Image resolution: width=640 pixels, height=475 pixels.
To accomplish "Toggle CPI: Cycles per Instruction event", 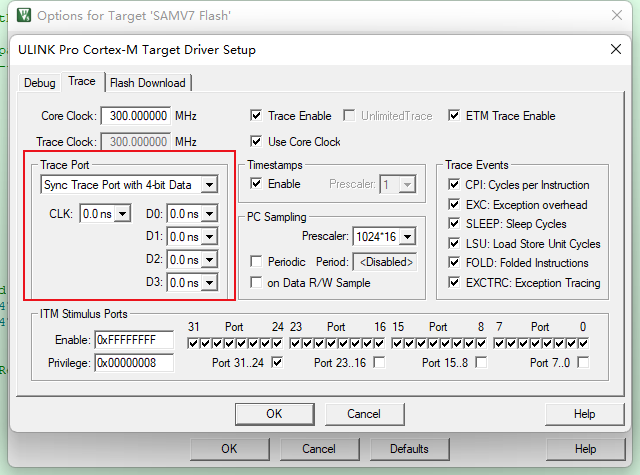I will pyautogui.click(x=454, y=185).
